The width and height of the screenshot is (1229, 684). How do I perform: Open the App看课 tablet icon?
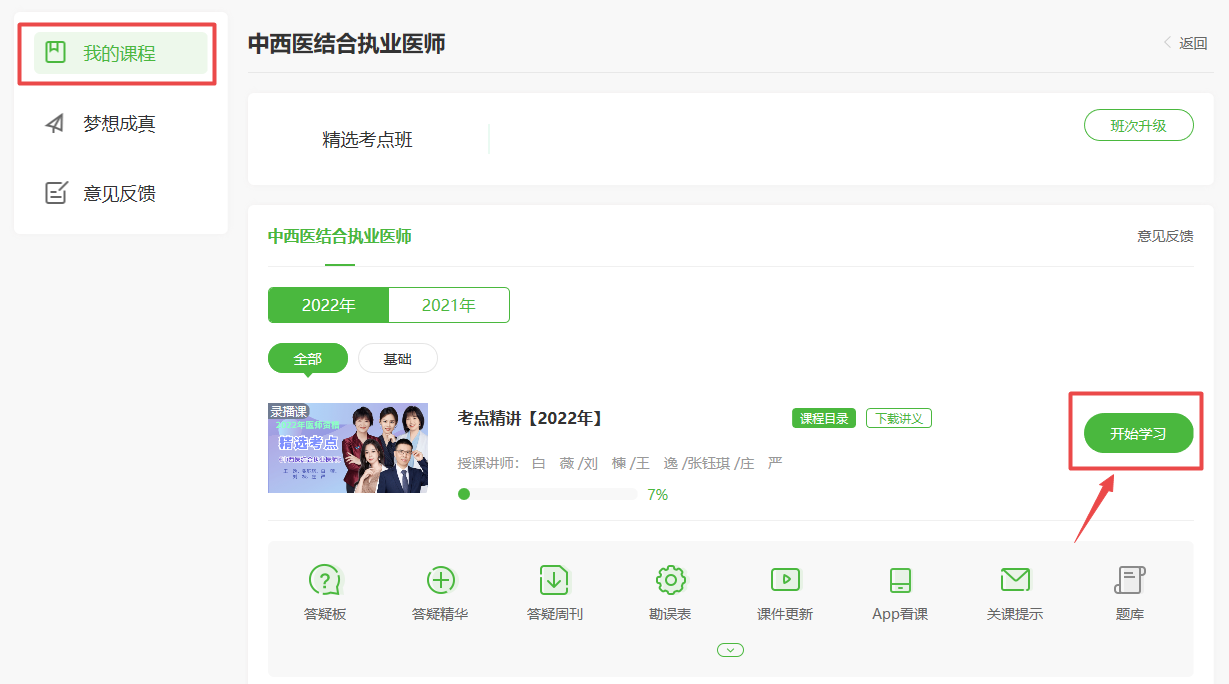pos(900,580)
